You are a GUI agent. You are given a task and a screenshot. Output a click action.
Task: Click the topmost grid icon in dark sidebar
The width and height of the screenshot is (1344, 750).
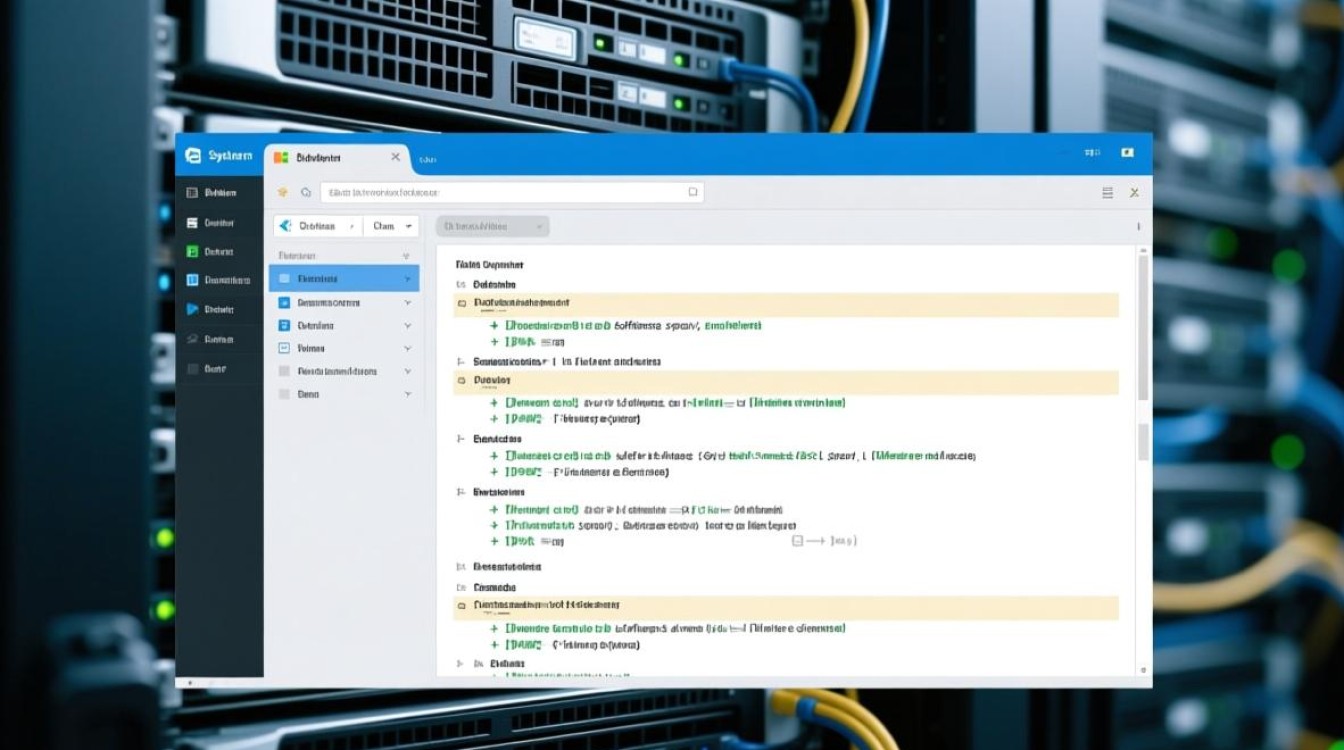[x=192, y=193]
